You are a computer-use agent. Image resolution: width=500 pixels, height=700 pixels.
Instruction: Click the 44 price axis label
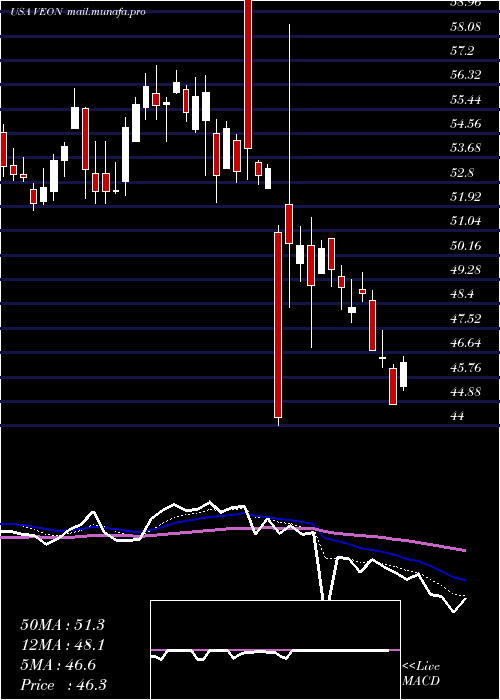click(x=458, y=416)
